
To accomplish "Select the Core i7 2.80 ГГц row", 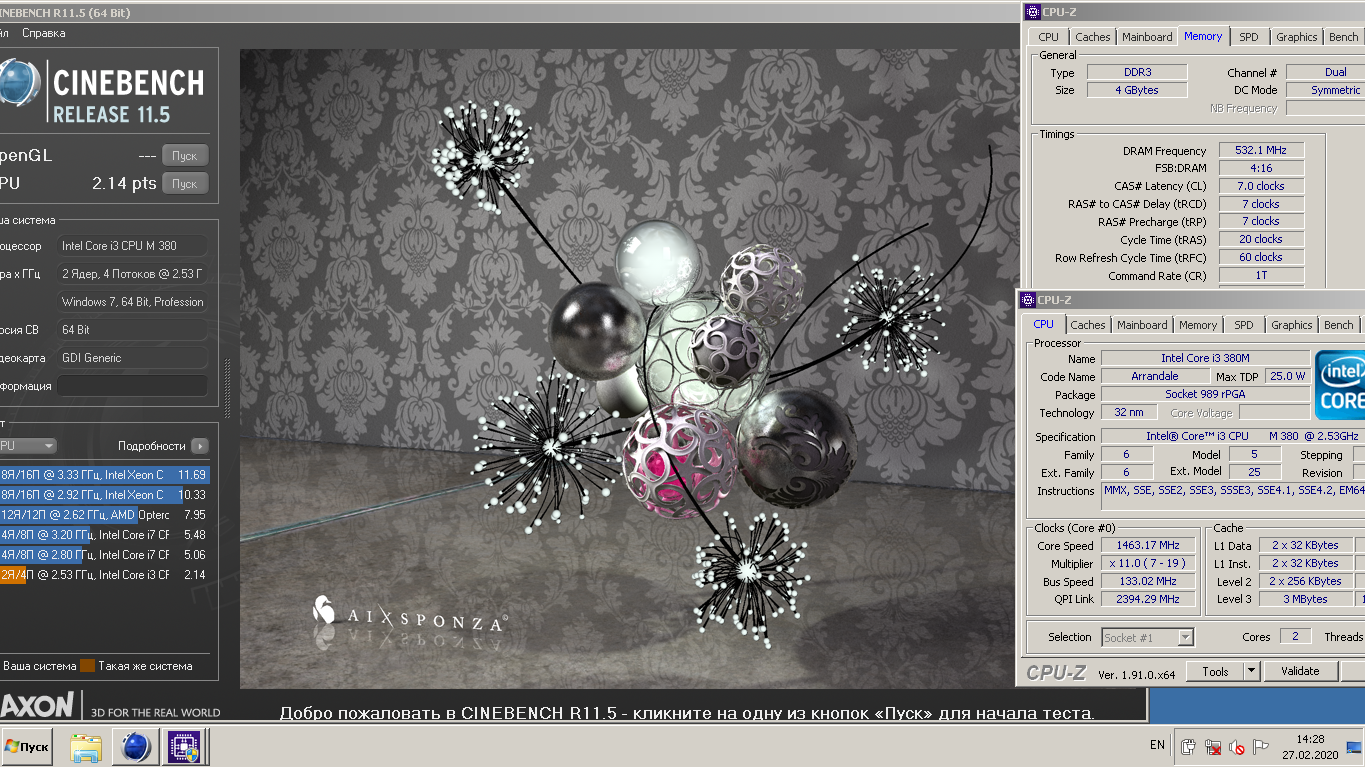I will tap(105, 555).
